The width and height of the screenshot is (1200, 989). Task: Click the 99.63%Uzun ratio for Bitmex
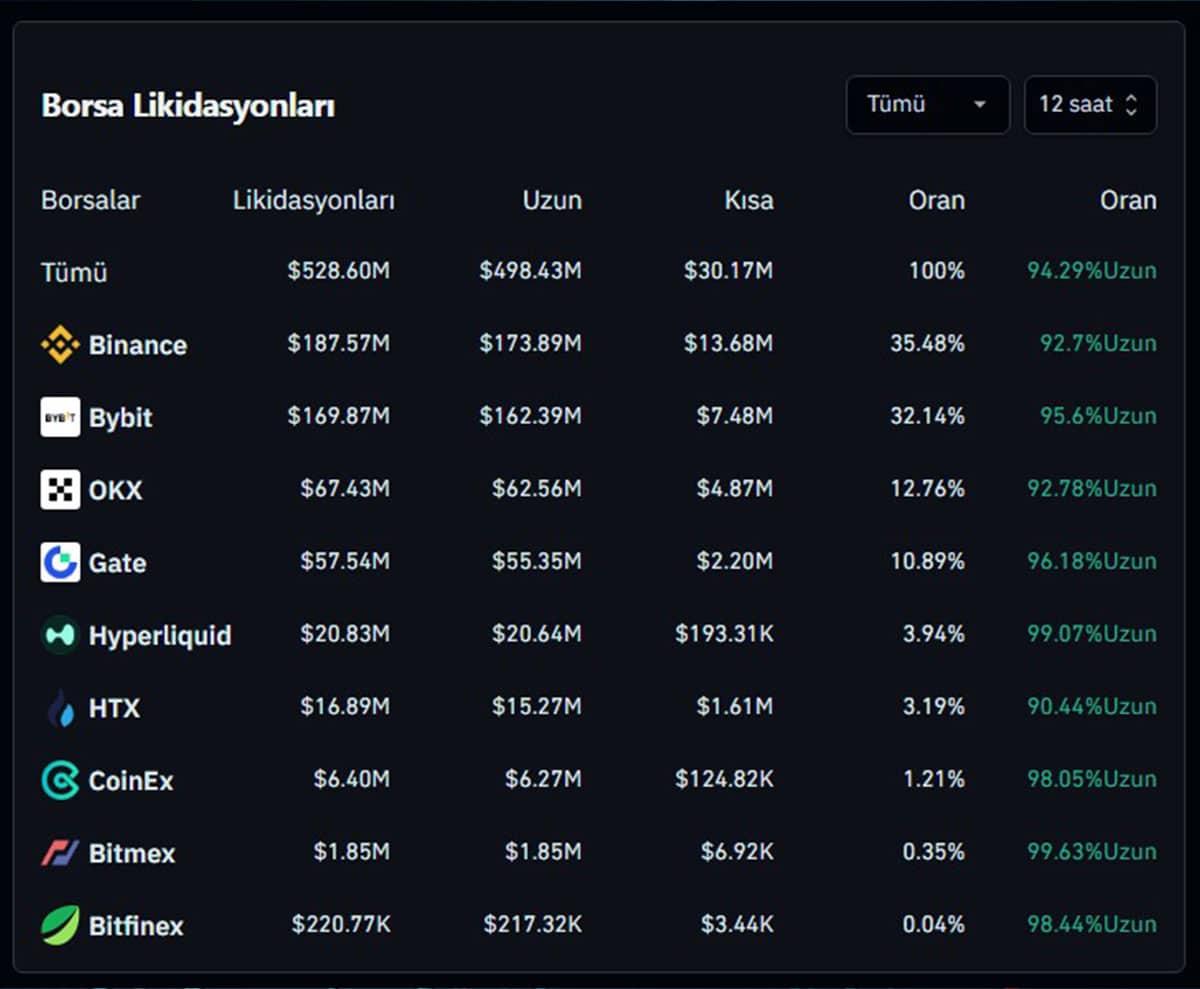click(x=1092, y=852)
